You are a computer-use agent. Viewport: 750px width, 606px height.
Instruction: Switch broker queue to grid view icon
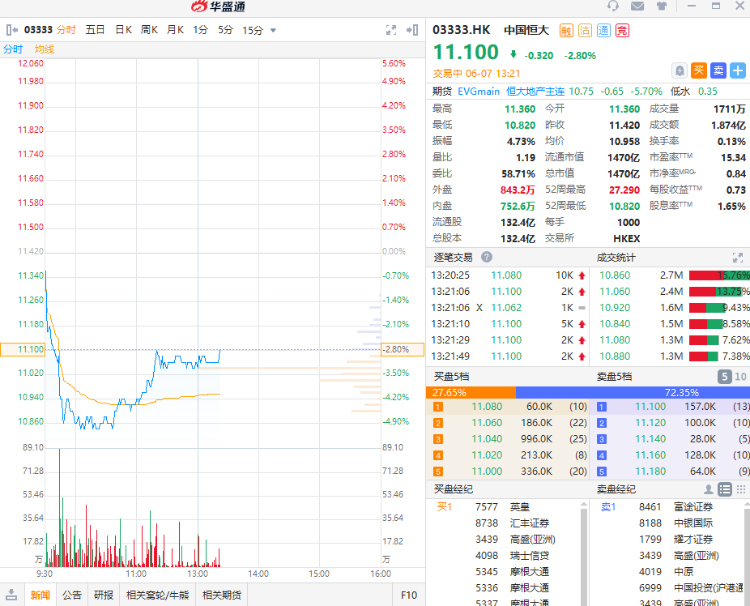741,489
